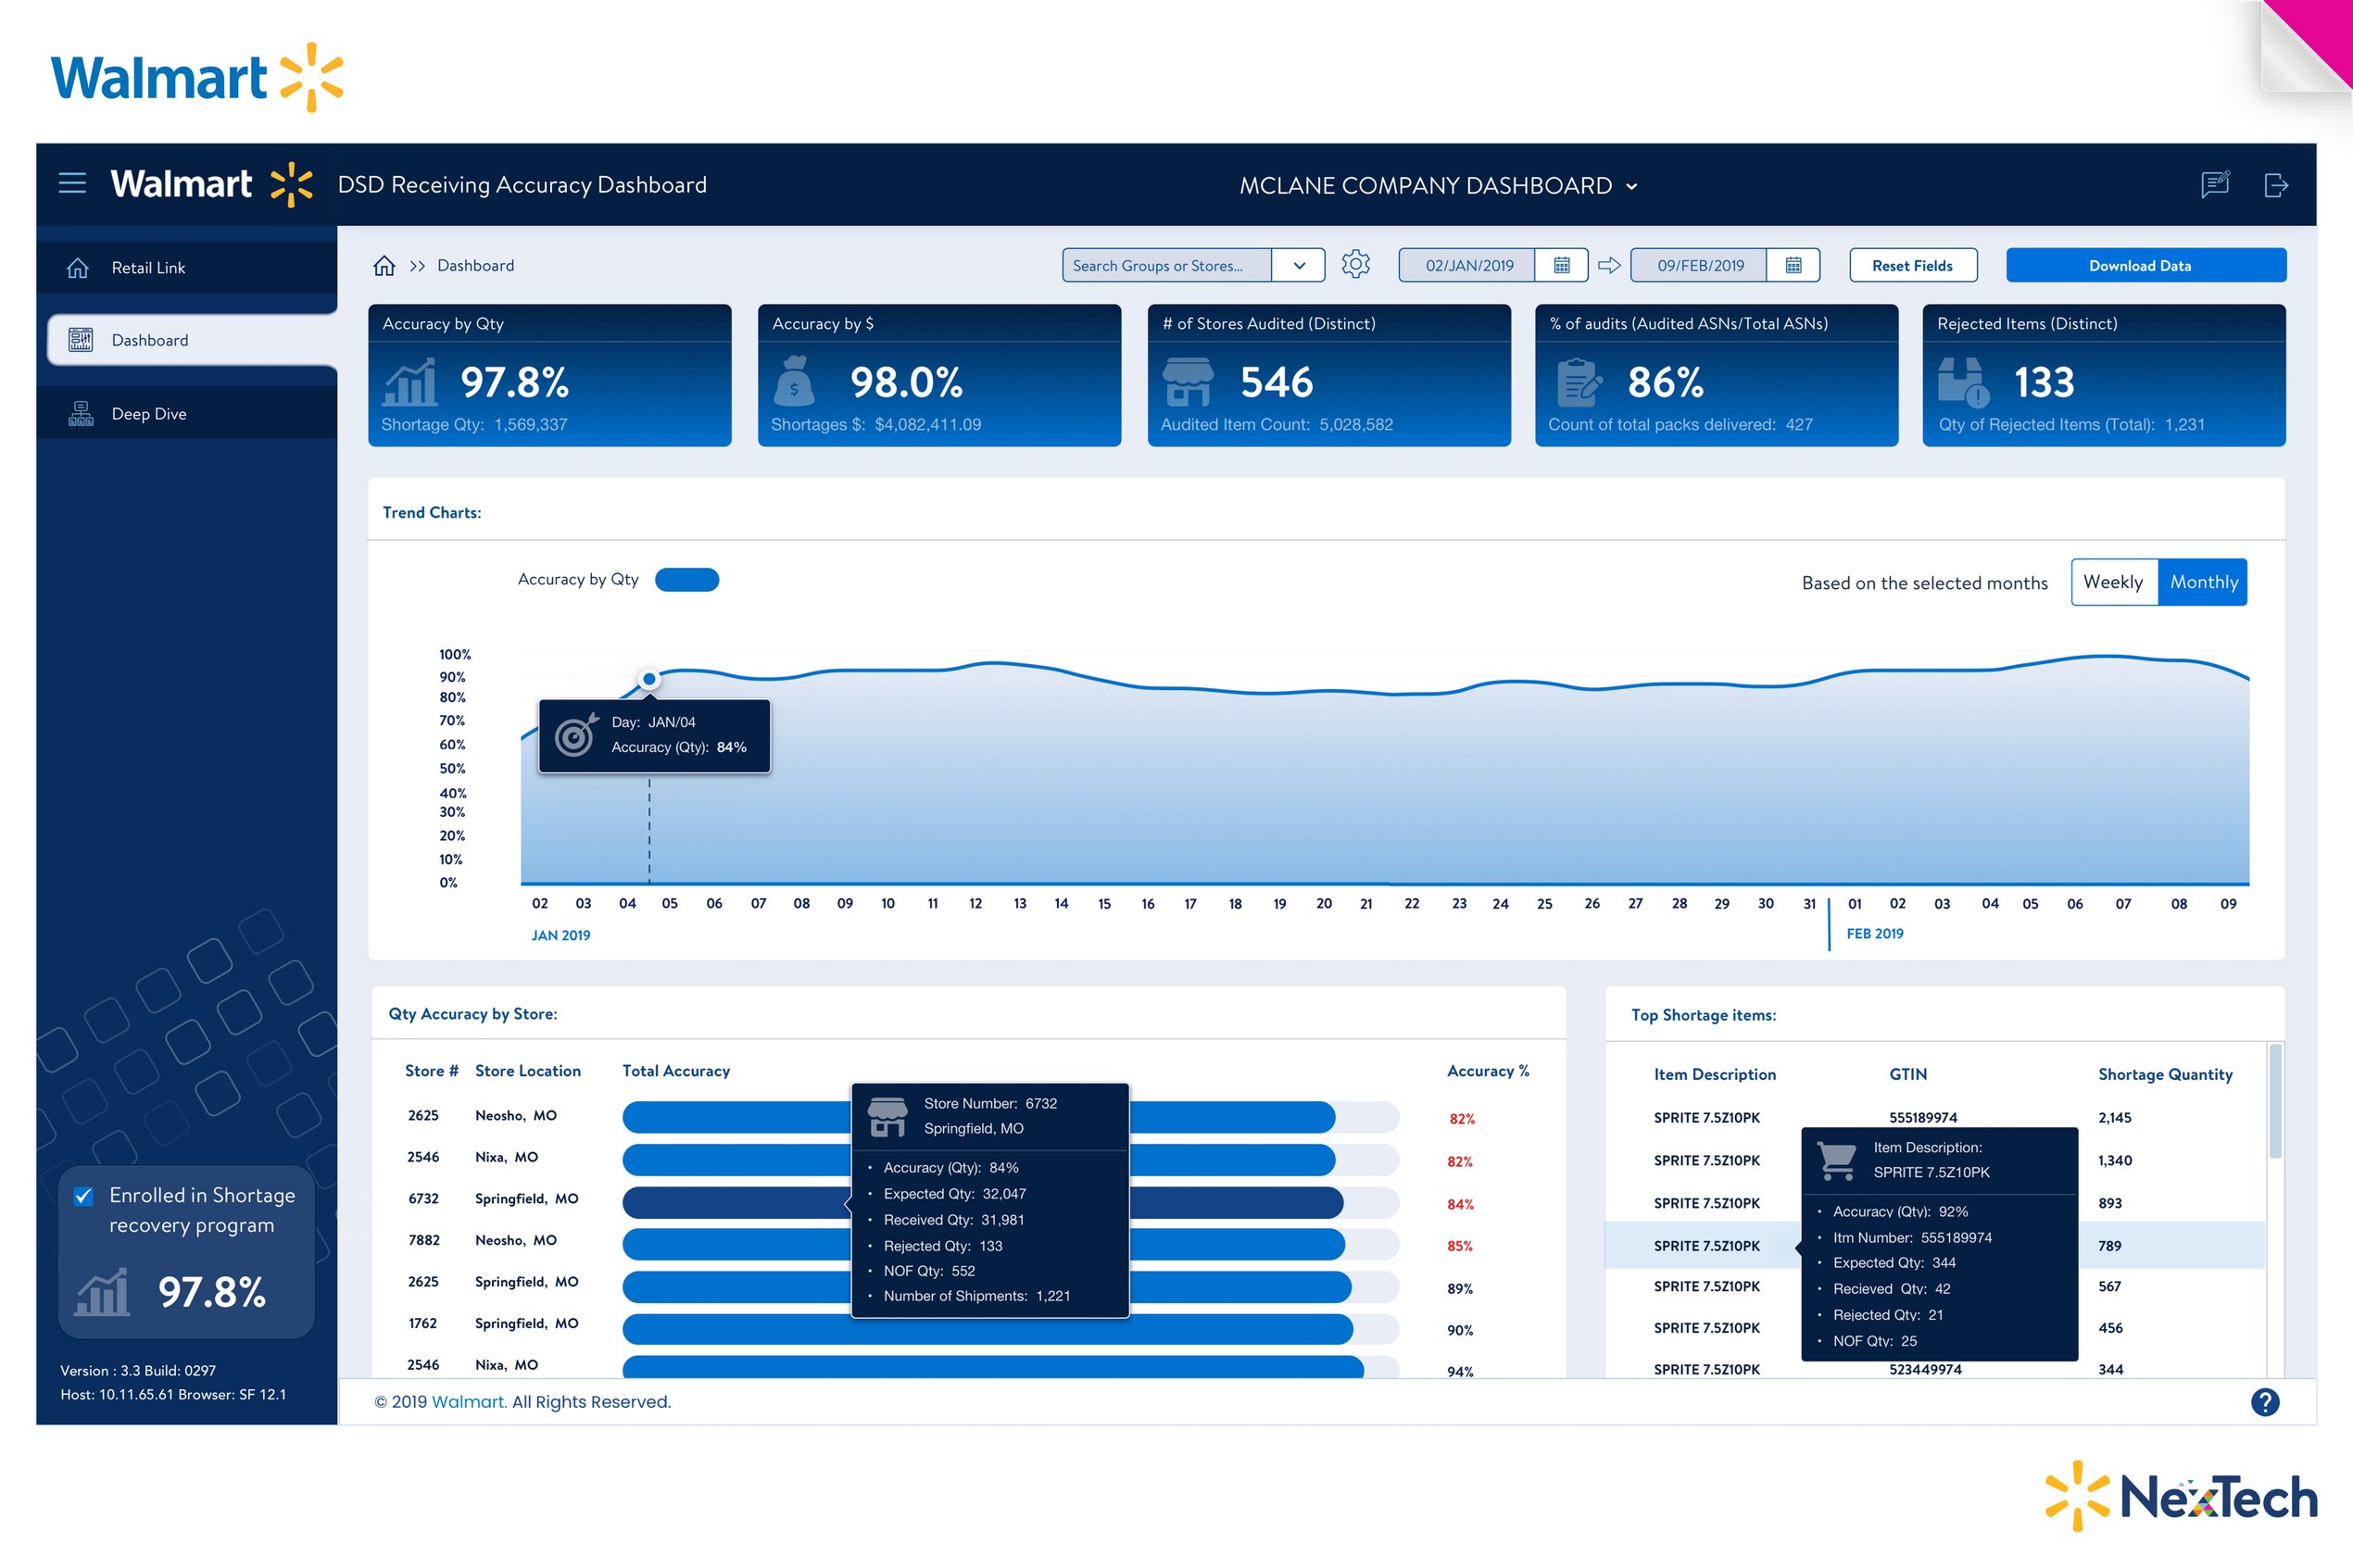Click the home breadcrumb icon
The height and width of the screenshot is (1568, 2353).
pyautogui.click(x=384, y=266)
